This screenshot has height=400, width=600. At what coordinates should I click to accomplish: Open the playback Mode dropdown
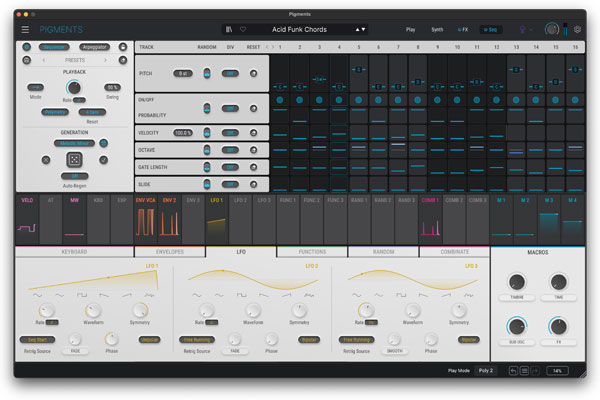(36, 87)
